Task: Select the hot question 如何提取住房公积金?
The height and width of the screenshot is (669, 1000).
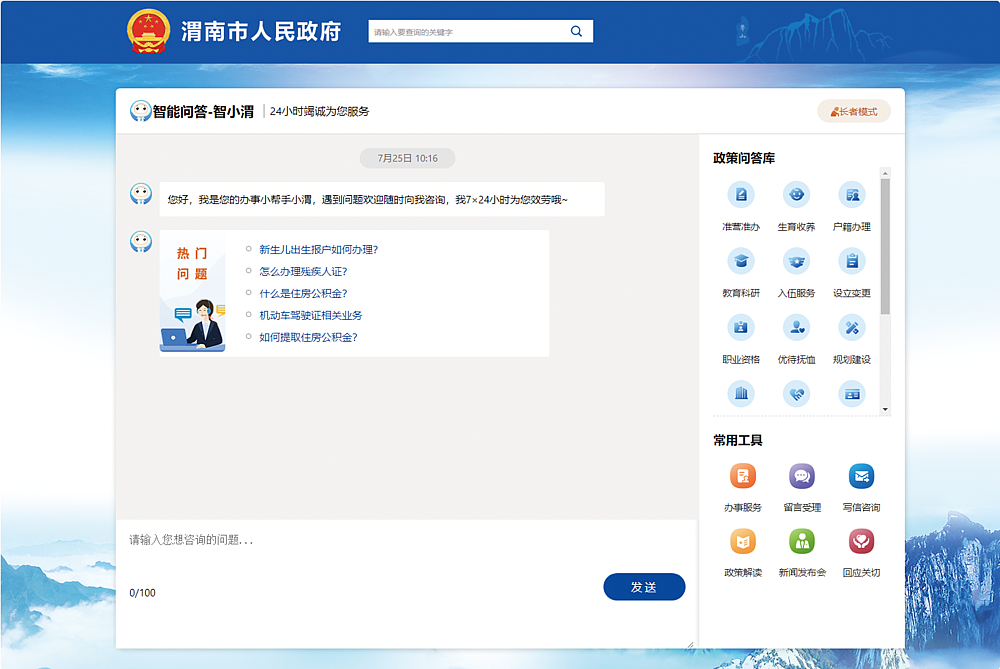Action: point(308,337)
